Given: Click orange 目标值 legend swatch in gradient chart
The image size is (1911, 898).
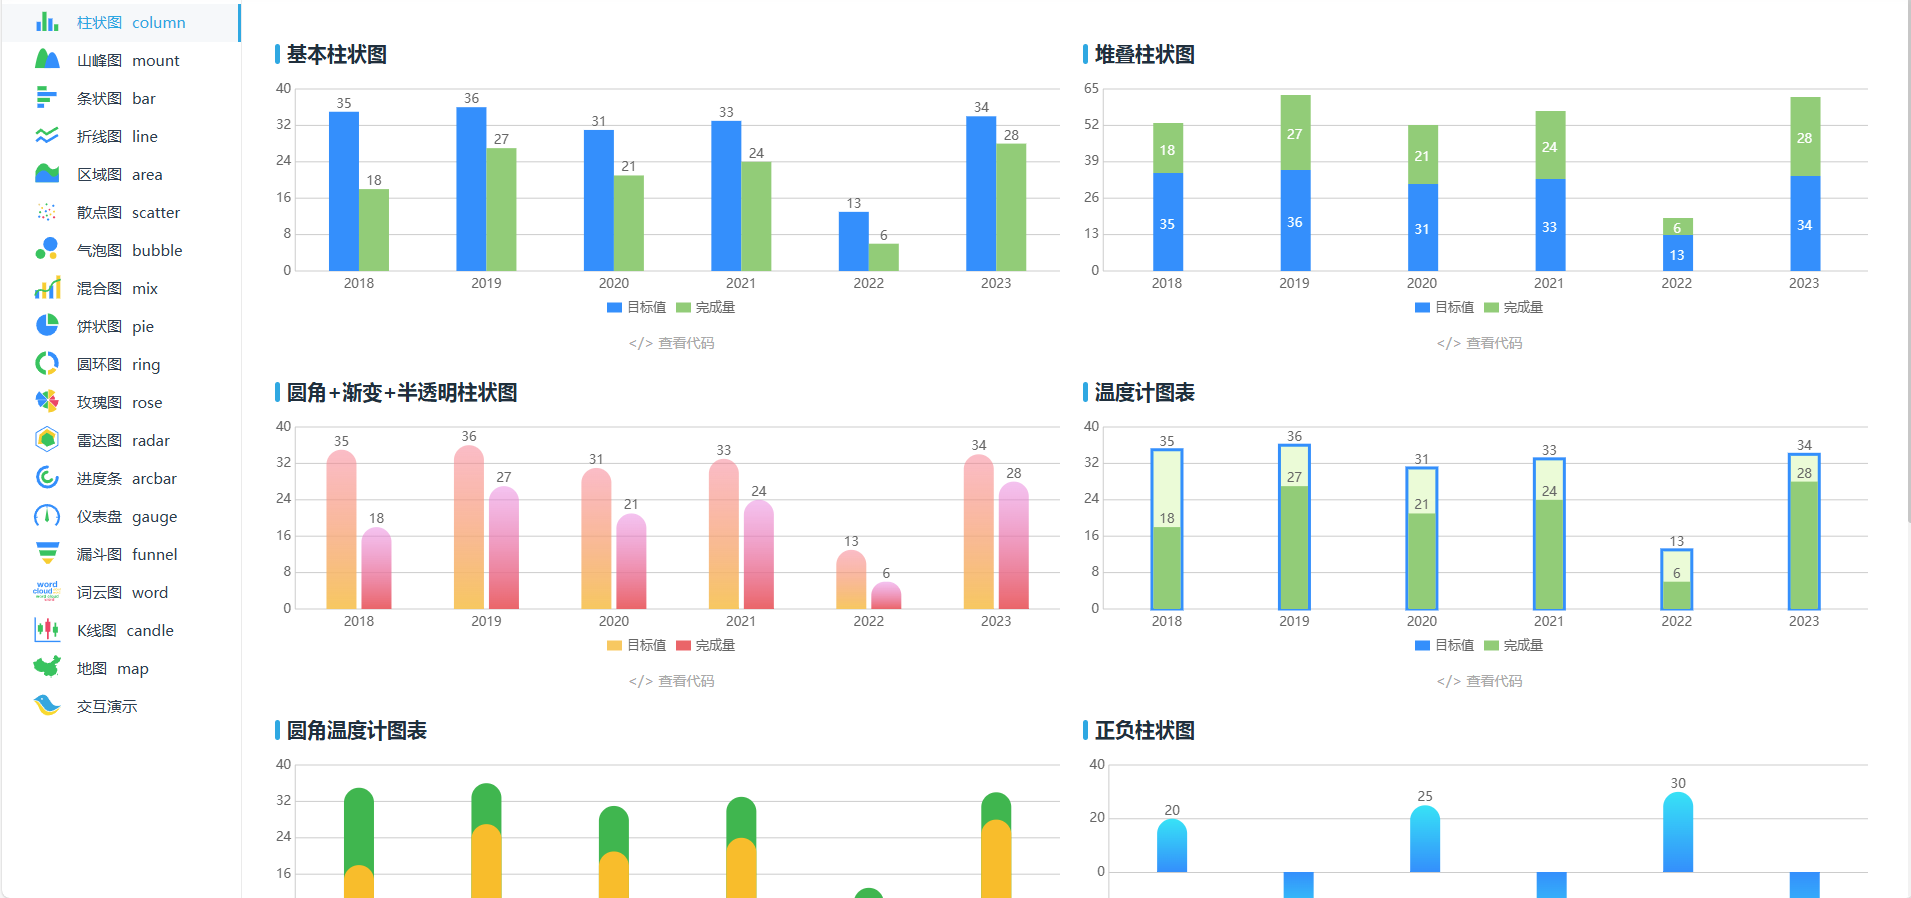Looking at the screenshot, I should 614,645.
